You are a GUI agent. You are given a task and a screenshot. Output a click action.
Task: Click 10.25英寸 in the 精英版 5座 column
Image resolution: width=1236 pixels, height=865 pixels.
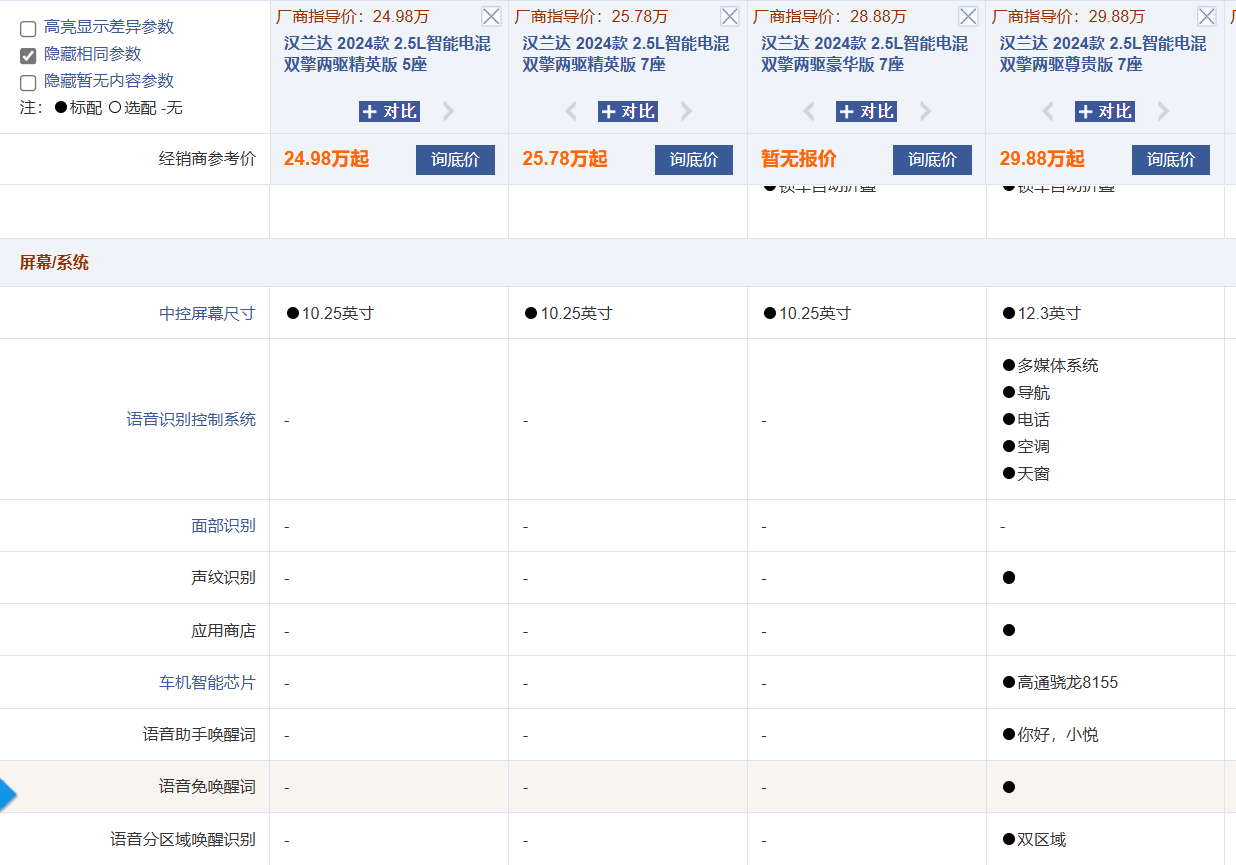point(337,313)
